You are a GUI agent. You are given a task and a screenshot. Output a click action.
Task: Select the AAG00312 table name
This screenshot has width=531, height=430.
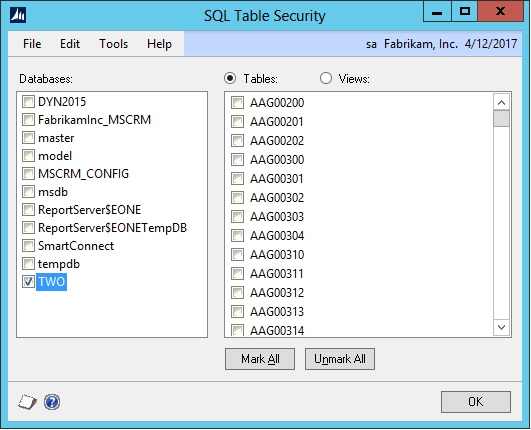point(277,292)
